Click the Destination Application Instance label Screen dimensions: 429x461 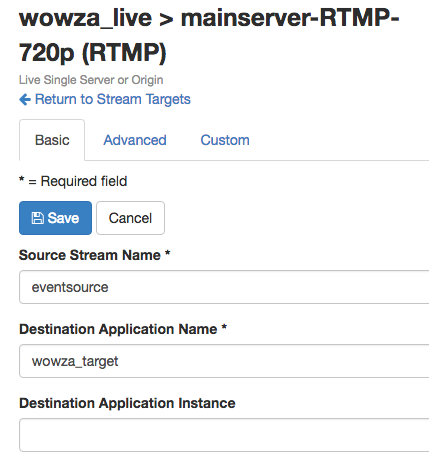tap(127, 403)
